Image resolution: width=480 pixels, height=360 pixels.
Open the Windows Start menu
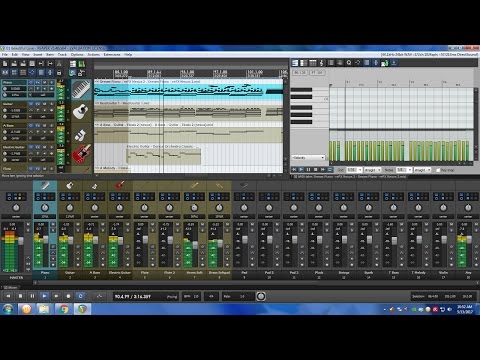[x=8, y=309]
